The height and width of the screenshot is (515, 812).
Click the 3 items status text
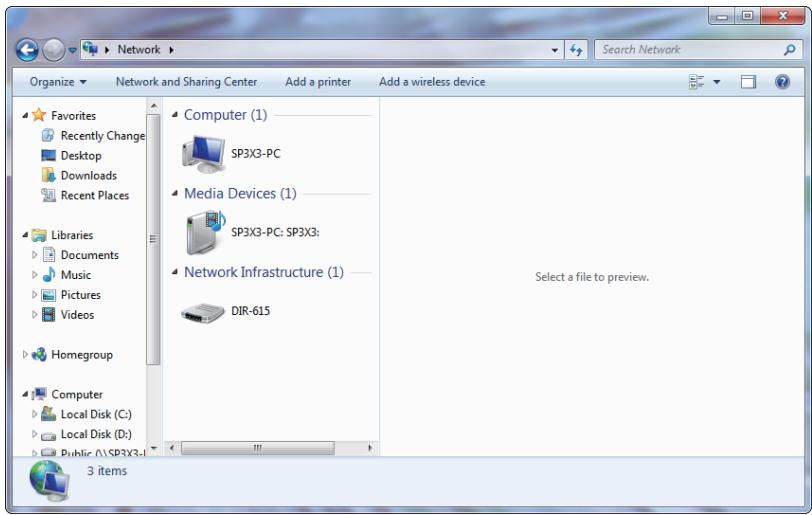click(107, 471)
